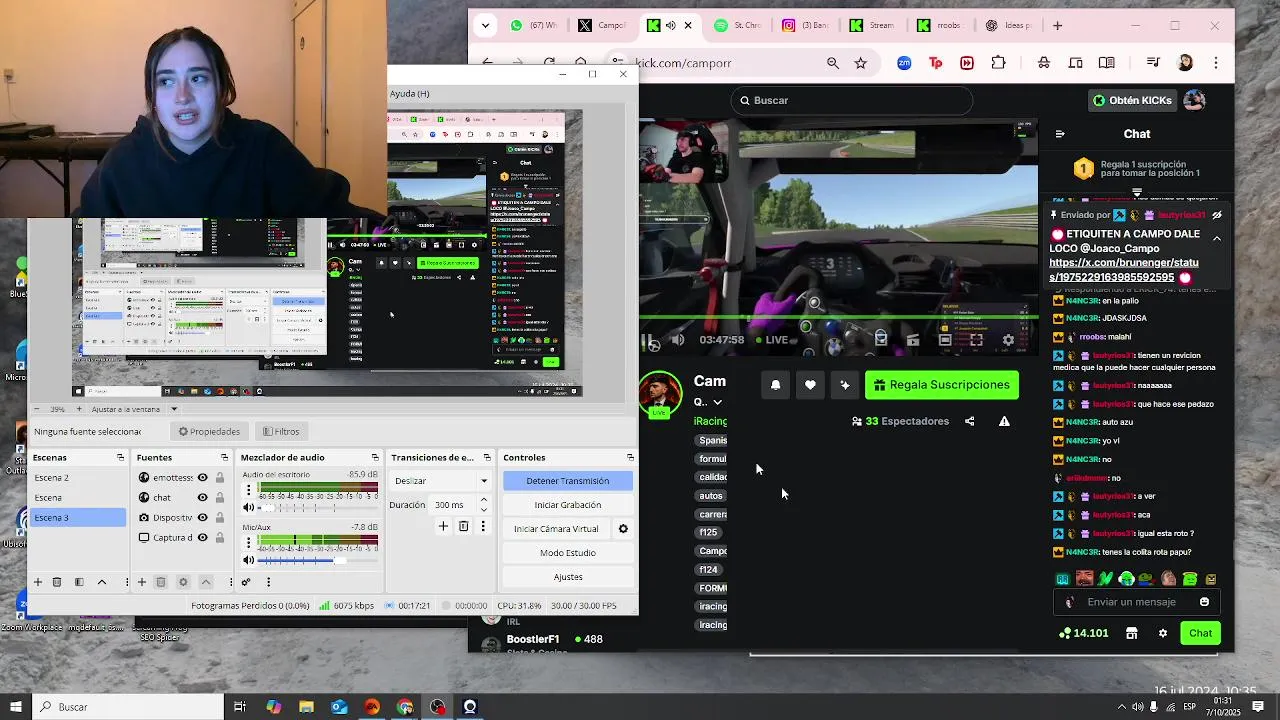Switch to Instagram (3) Banc tab
Screen dimensions: 1280x720
(805, 26)
